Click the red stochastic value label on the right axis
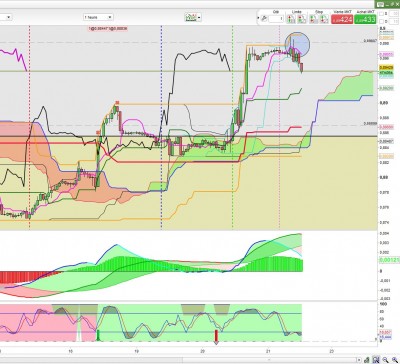The height and width of the screenshot is (364, 400). [385, 333]
